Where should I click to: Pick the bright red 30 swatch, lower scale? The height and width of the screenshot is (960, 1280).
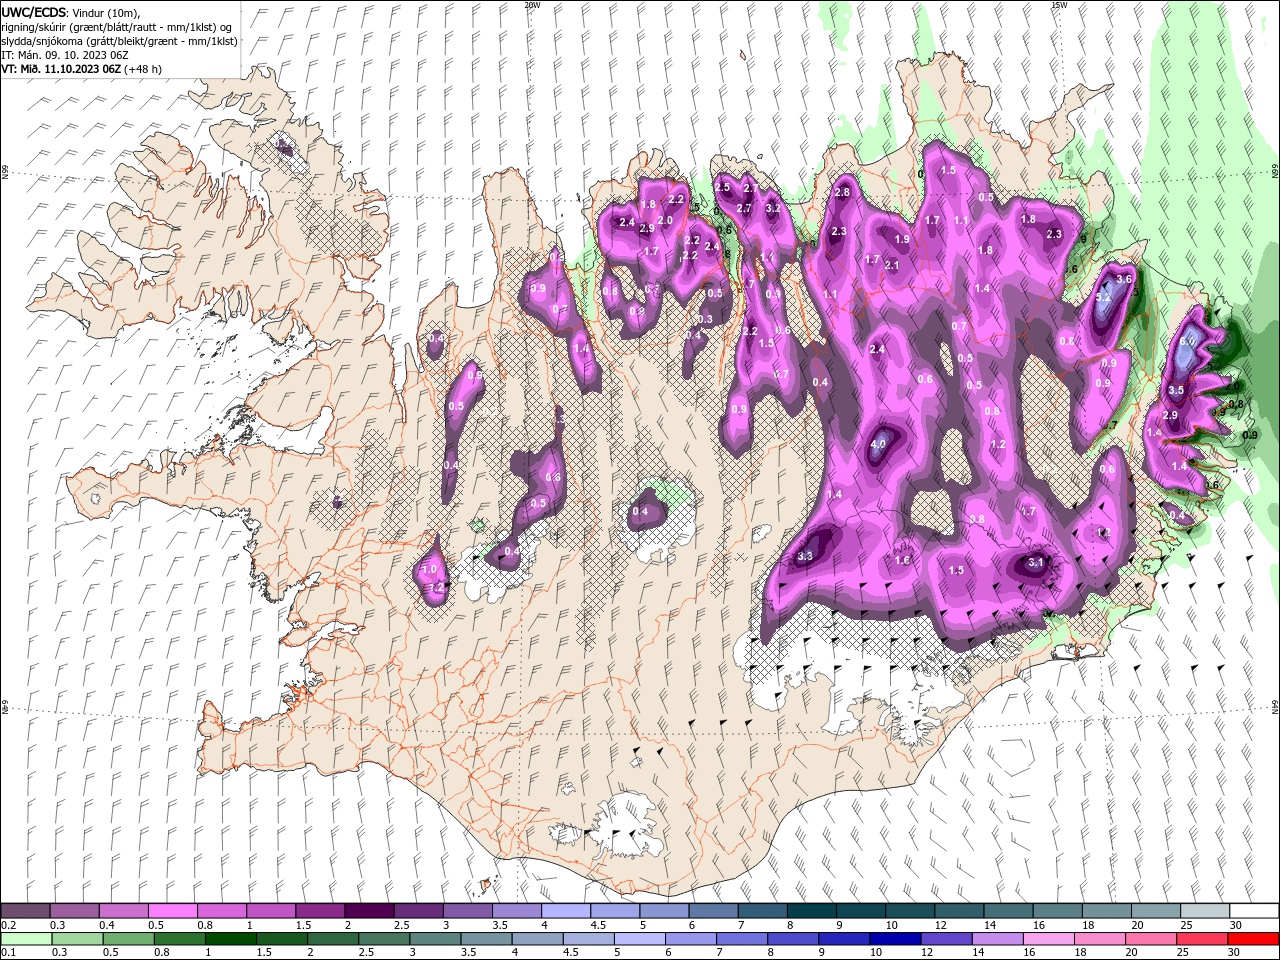pos(1254,939)
